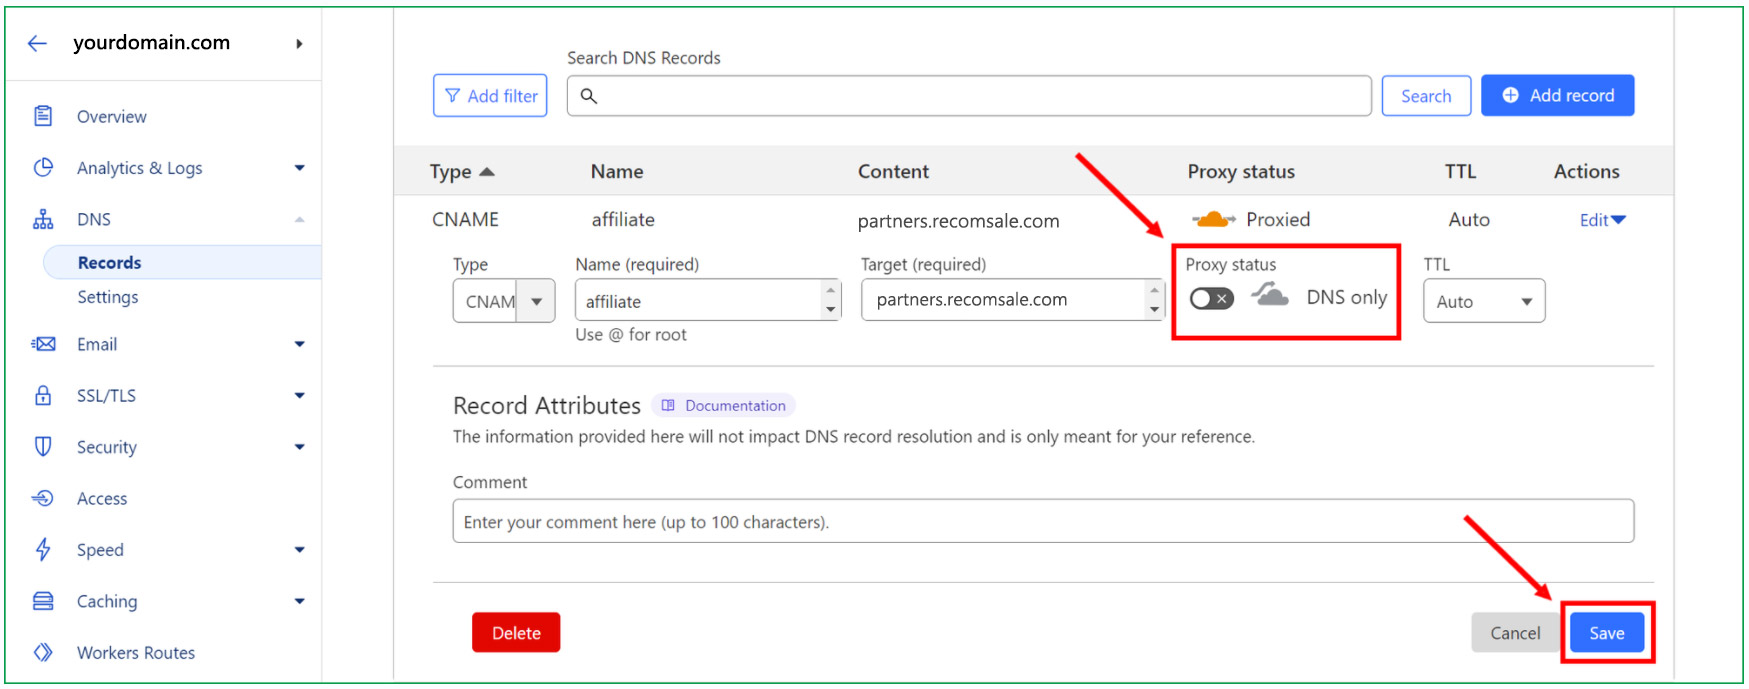Select Records under DNS menu

(110, 263)
